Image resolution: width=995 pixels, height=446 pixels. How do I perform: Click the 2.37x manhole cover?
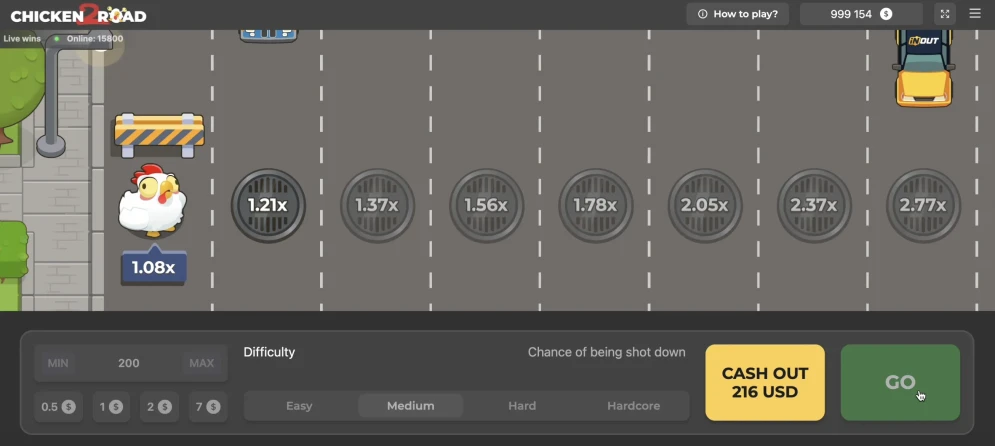pos(814,205)
